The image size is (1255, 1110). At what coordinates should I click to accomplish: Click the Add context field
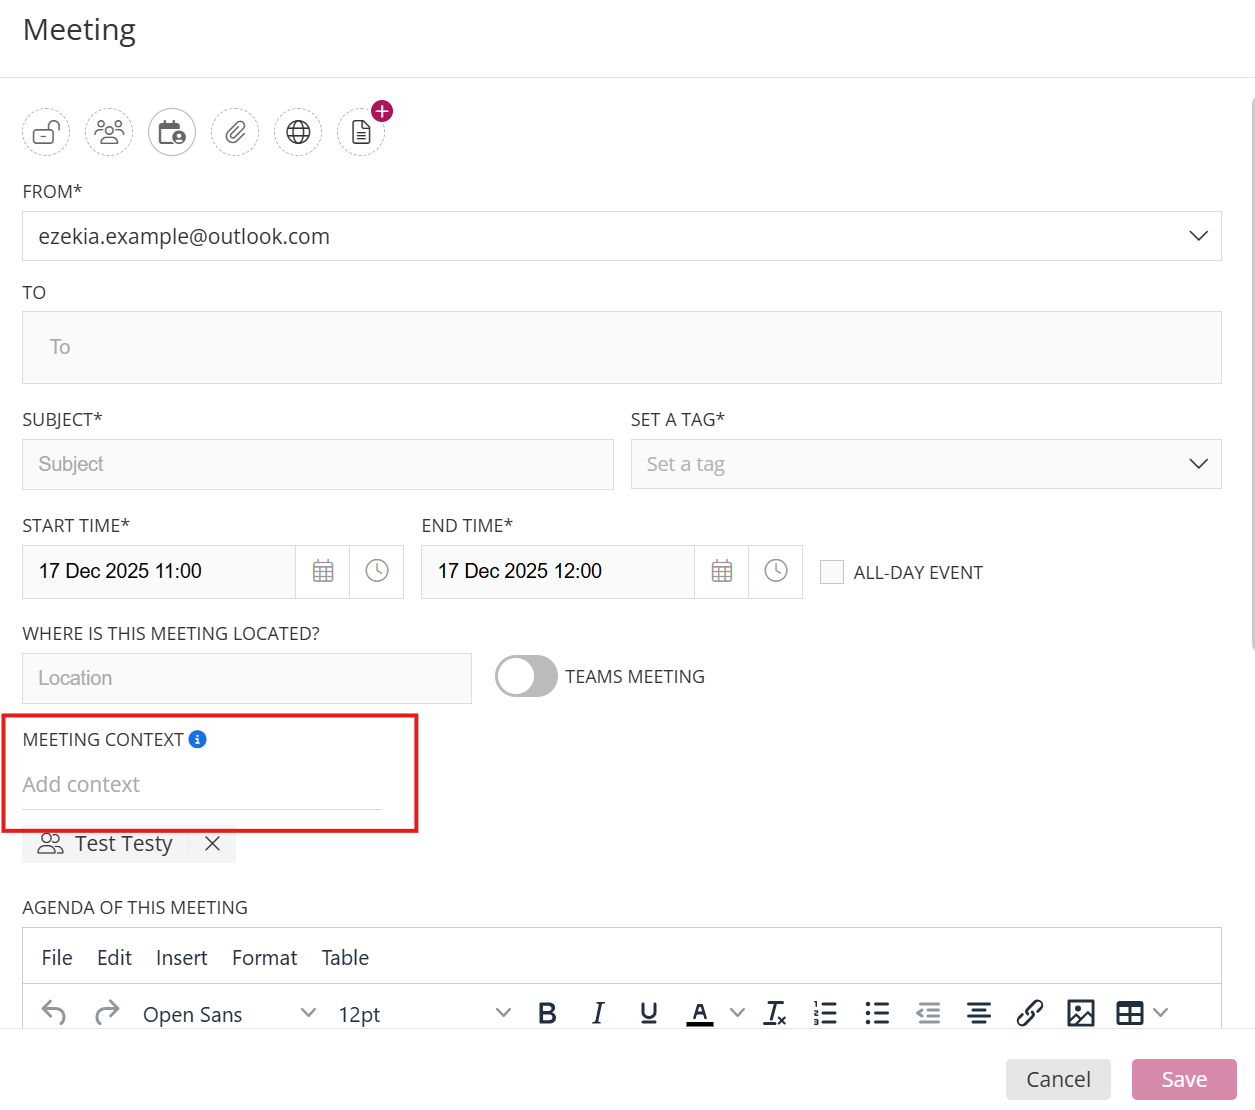pos(202,785)
